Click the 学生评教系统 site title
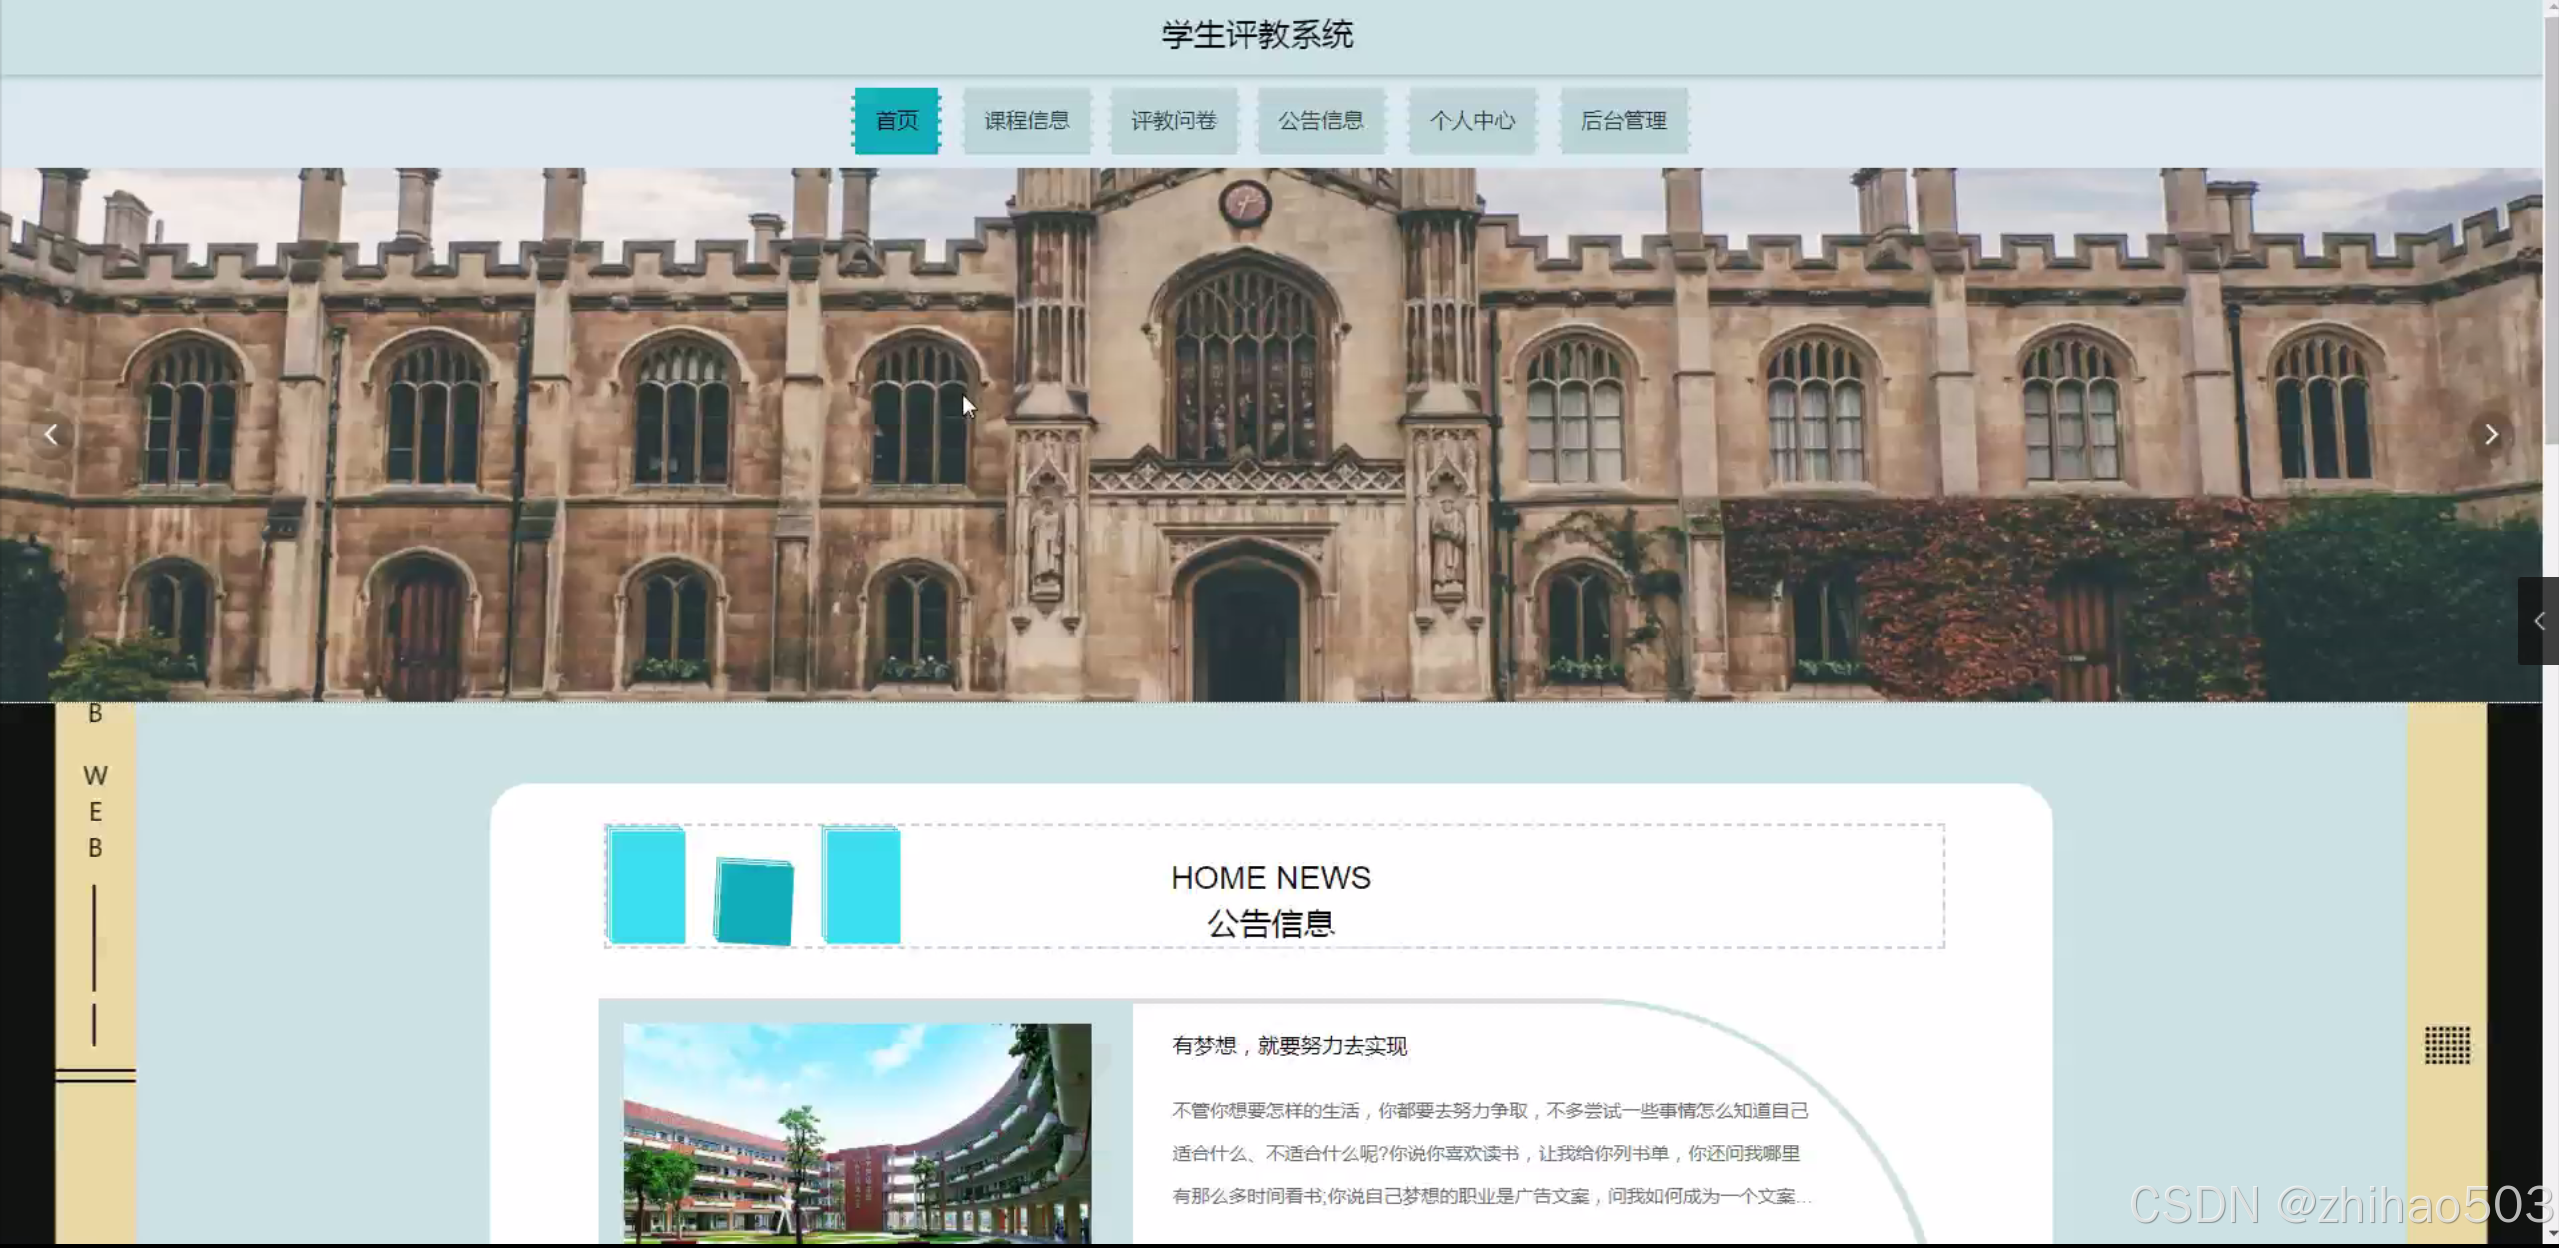The height and width of the screenshot is (1248, 2559). tap(1257, 35)
